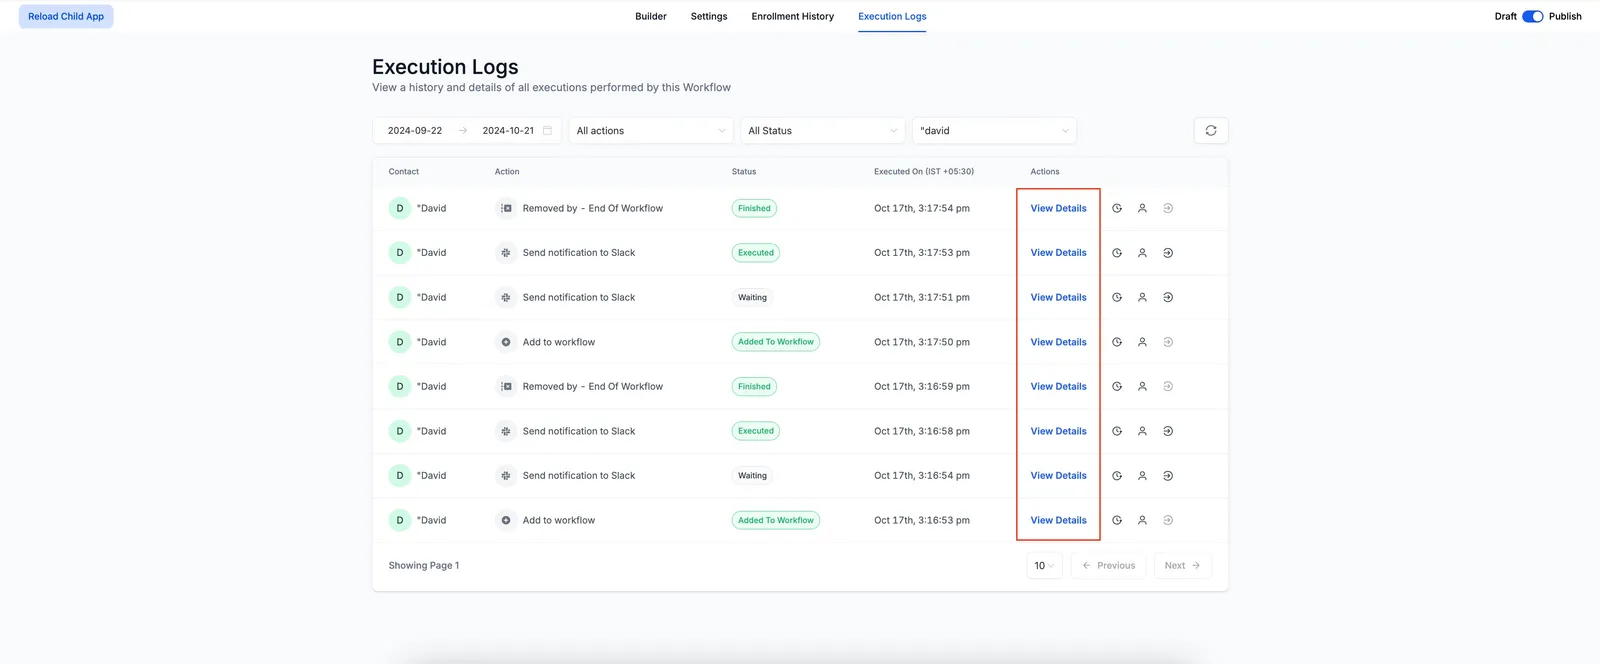Click arrow-in-circle icon in 3:17:51 pm row

click(x=1168, y=297)
